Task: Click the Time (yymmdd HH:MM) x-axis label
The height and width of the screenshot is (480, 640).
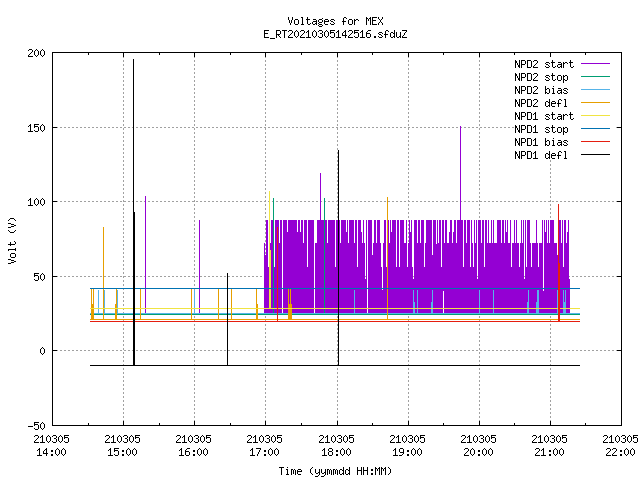Action: click(x=335, y=471)
